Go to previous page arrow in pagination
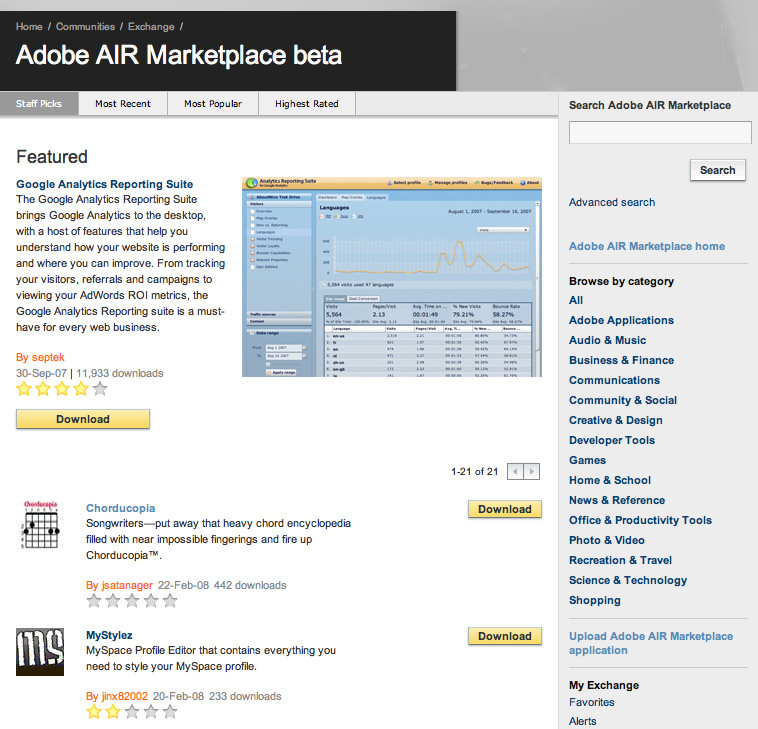 [515, 471]
